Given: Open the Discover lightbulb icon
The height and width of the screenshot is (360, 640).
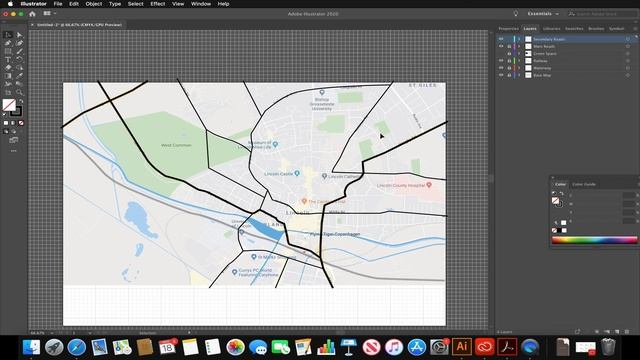Looking at the screenshot, I should 516,13.
